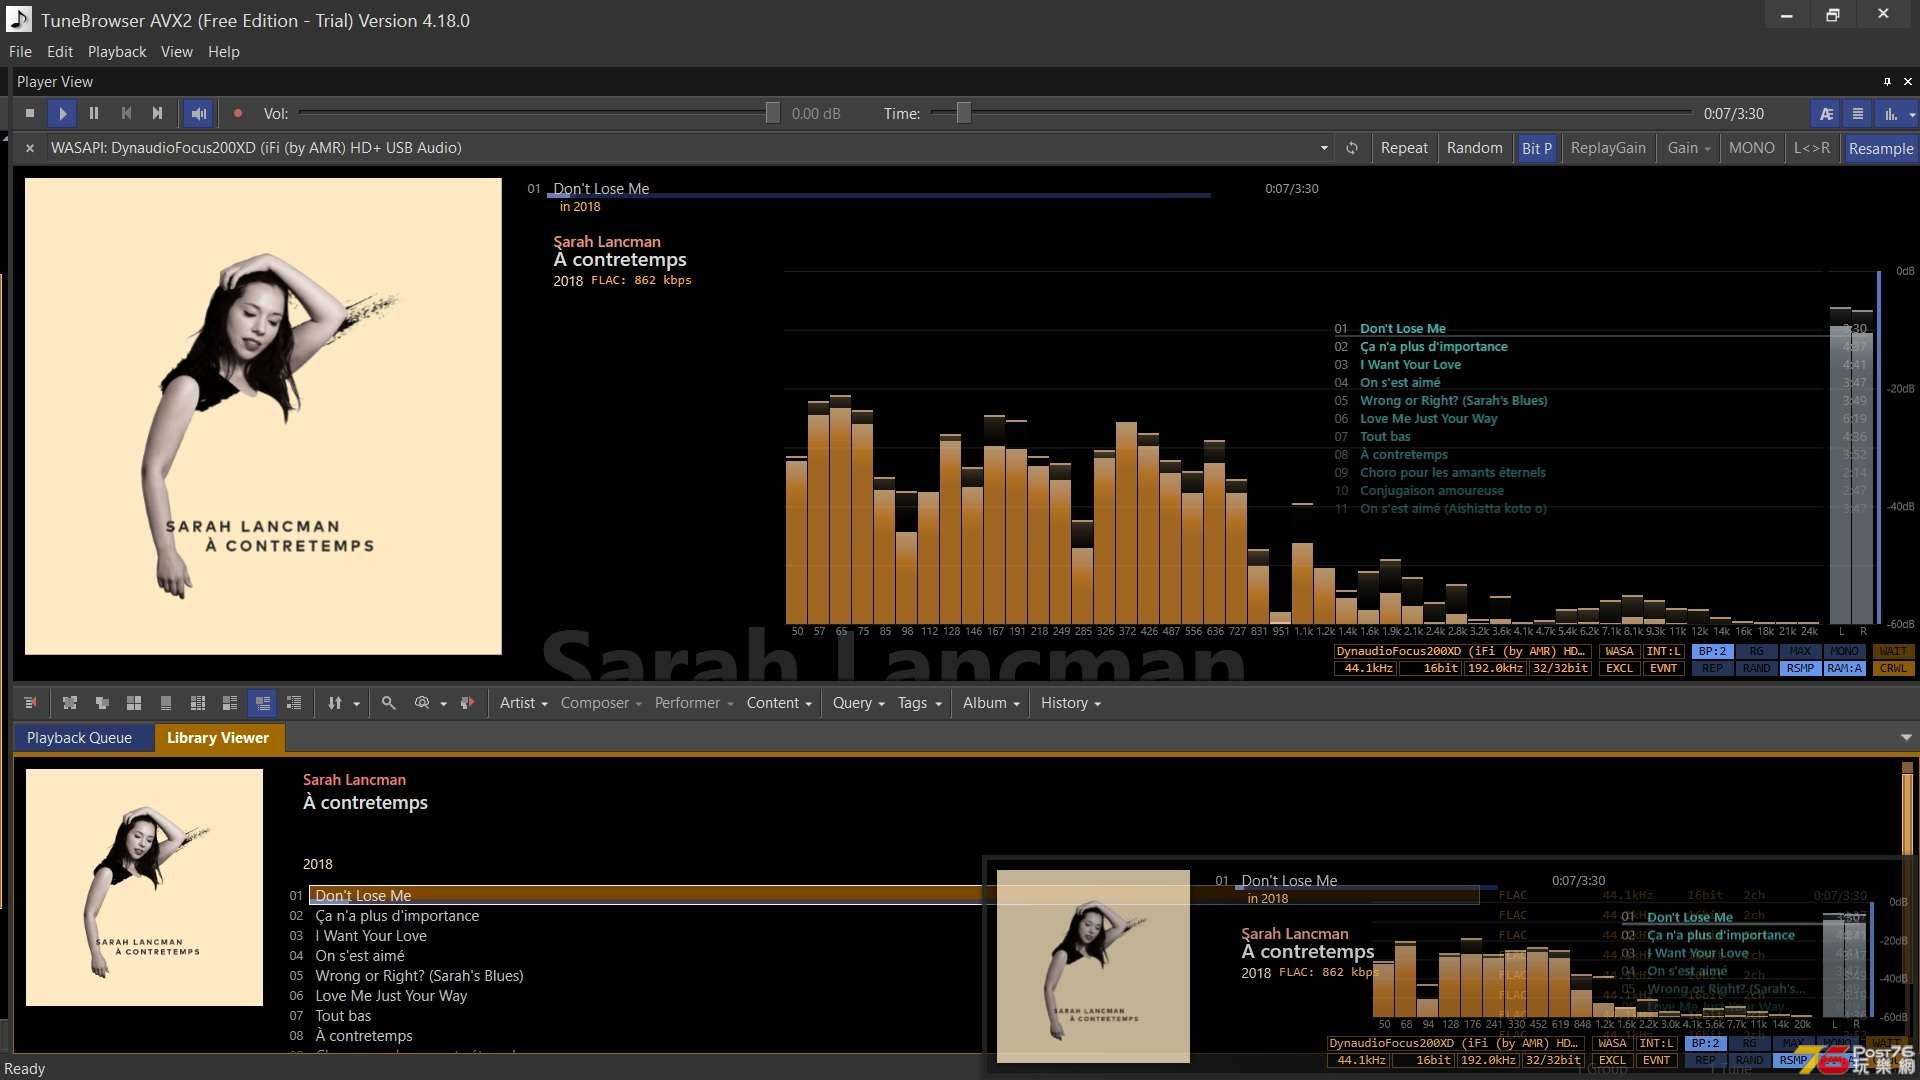The height and width of the screenshot is (1080, 1920).
Task: Open the Query dropdown
Action: 858,703
